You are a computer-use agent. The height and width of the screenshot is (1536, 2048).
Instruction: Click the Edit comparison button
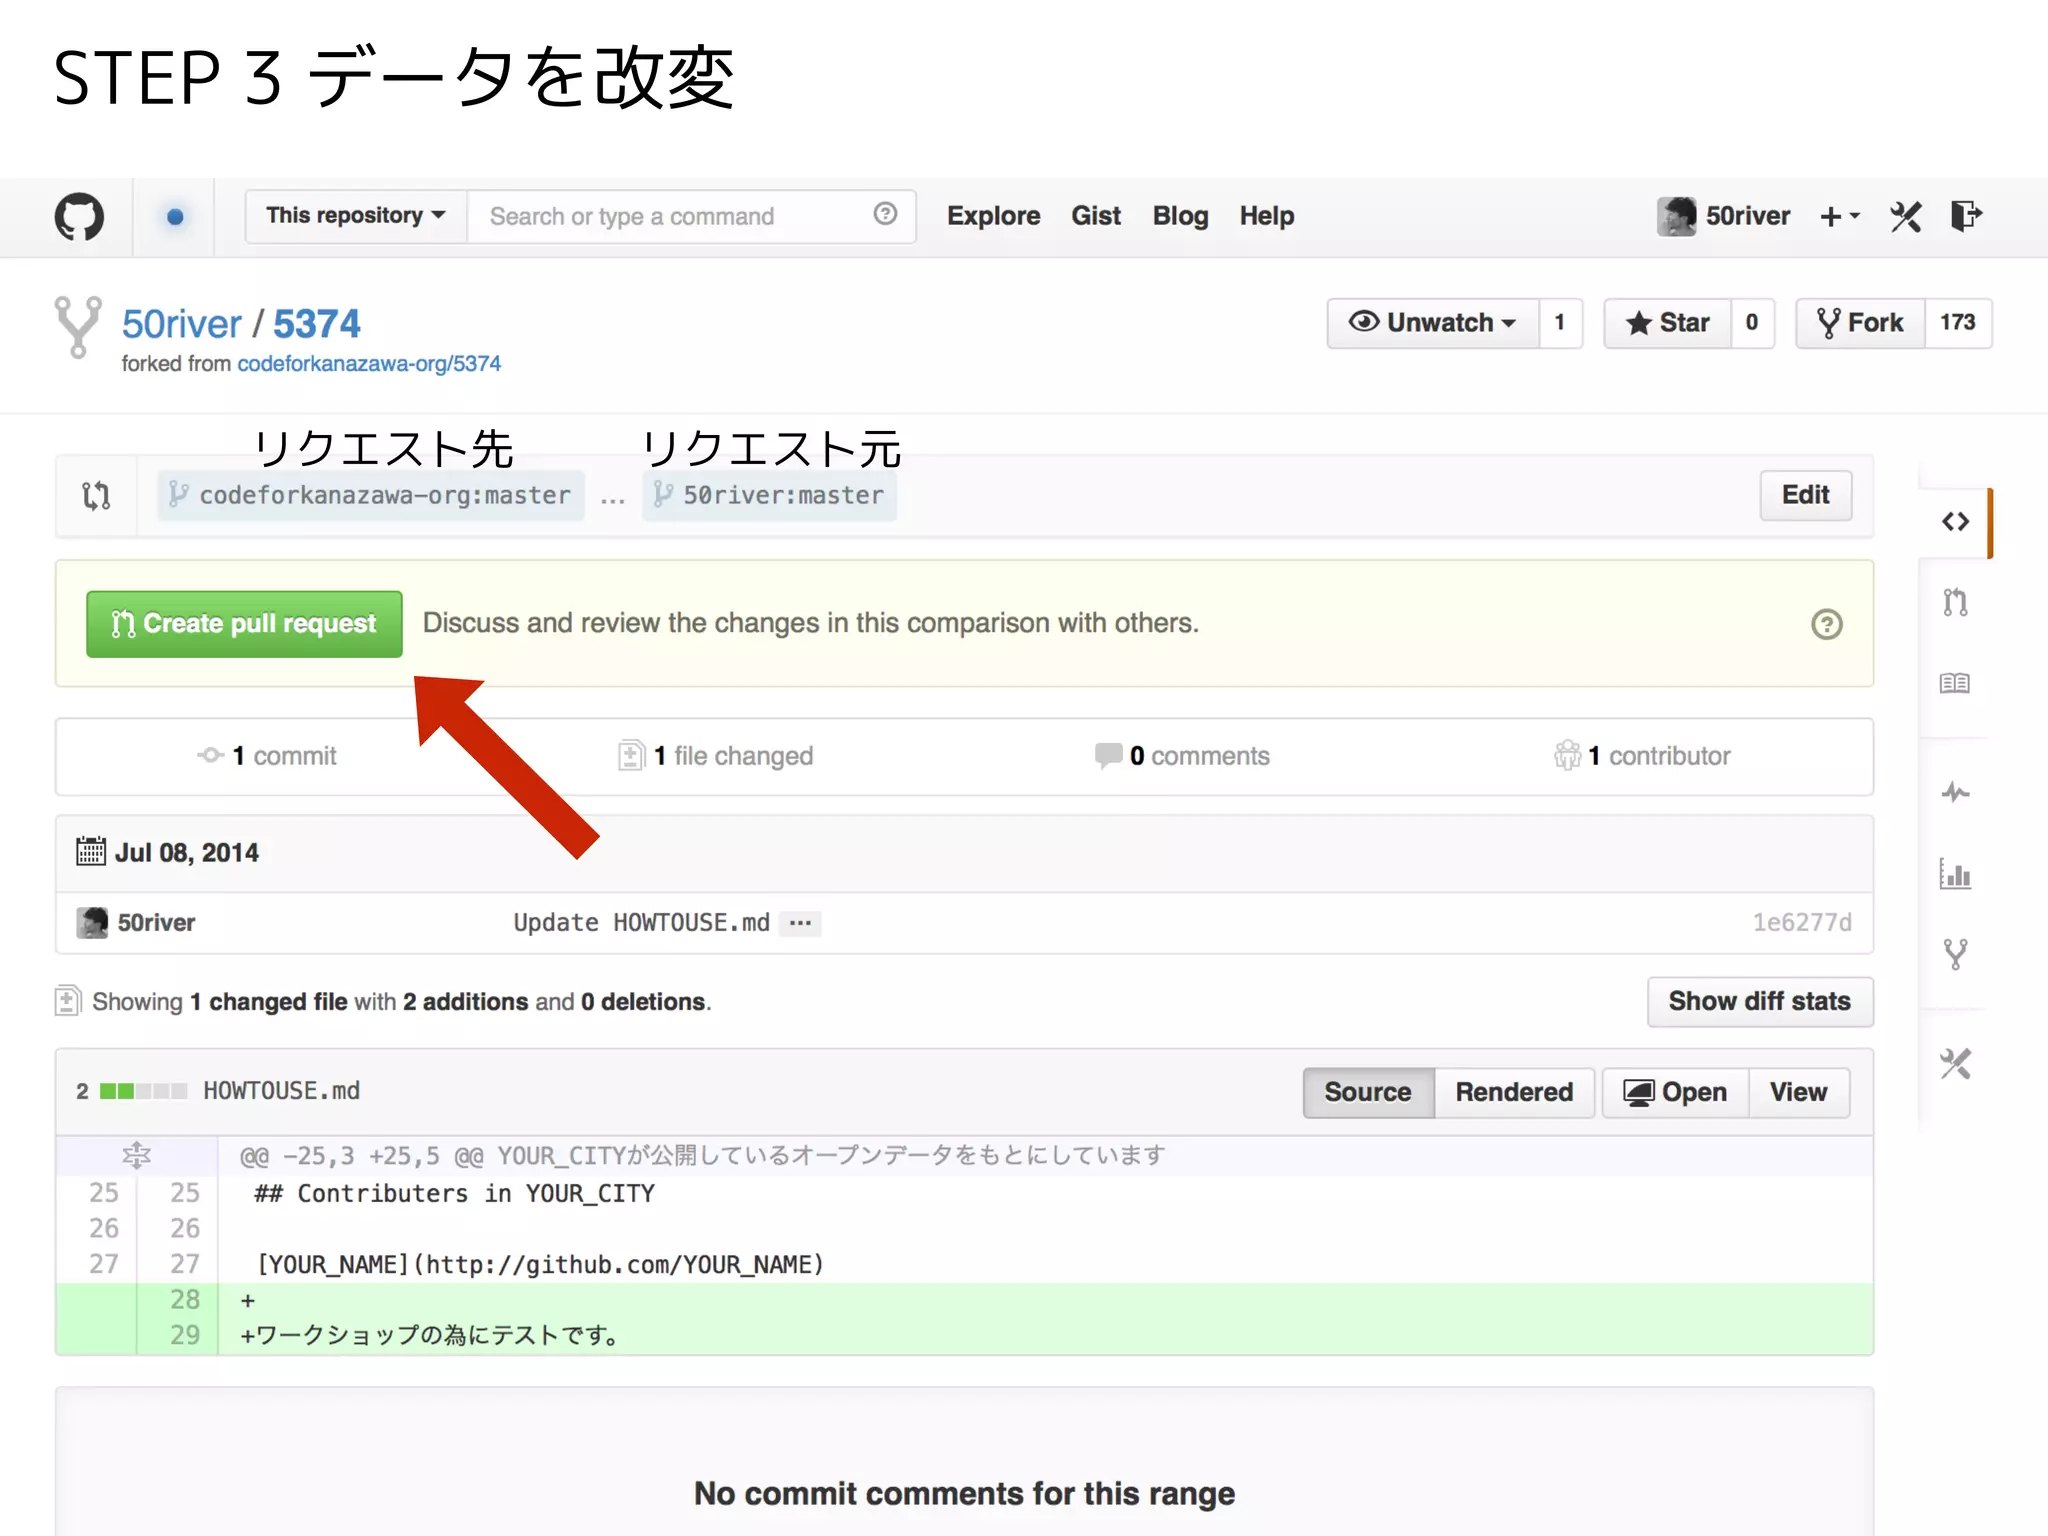click(1806, 495)
